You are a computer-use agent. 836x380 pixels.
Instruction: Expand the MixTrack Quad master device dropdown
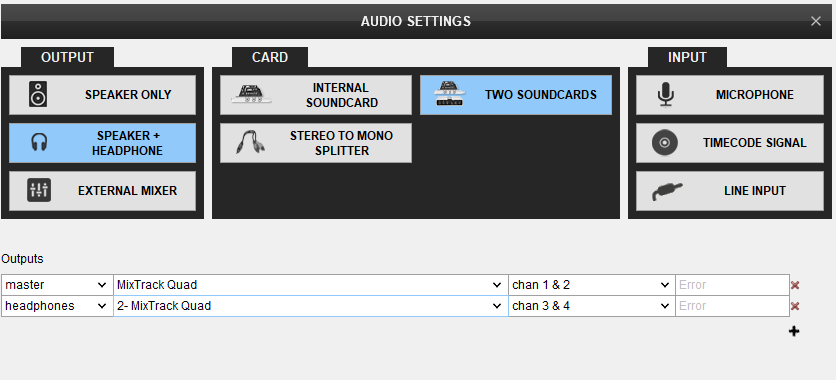tap(311, 285)
